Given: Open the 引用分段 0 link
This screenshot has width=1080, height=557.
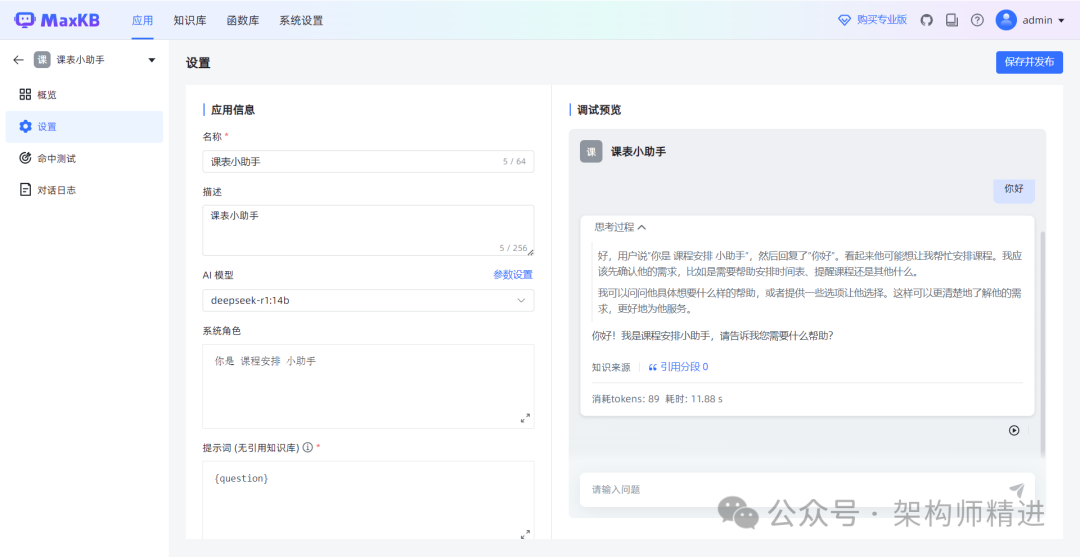Looking at the screenshot, I should click(x=684, y=367).
